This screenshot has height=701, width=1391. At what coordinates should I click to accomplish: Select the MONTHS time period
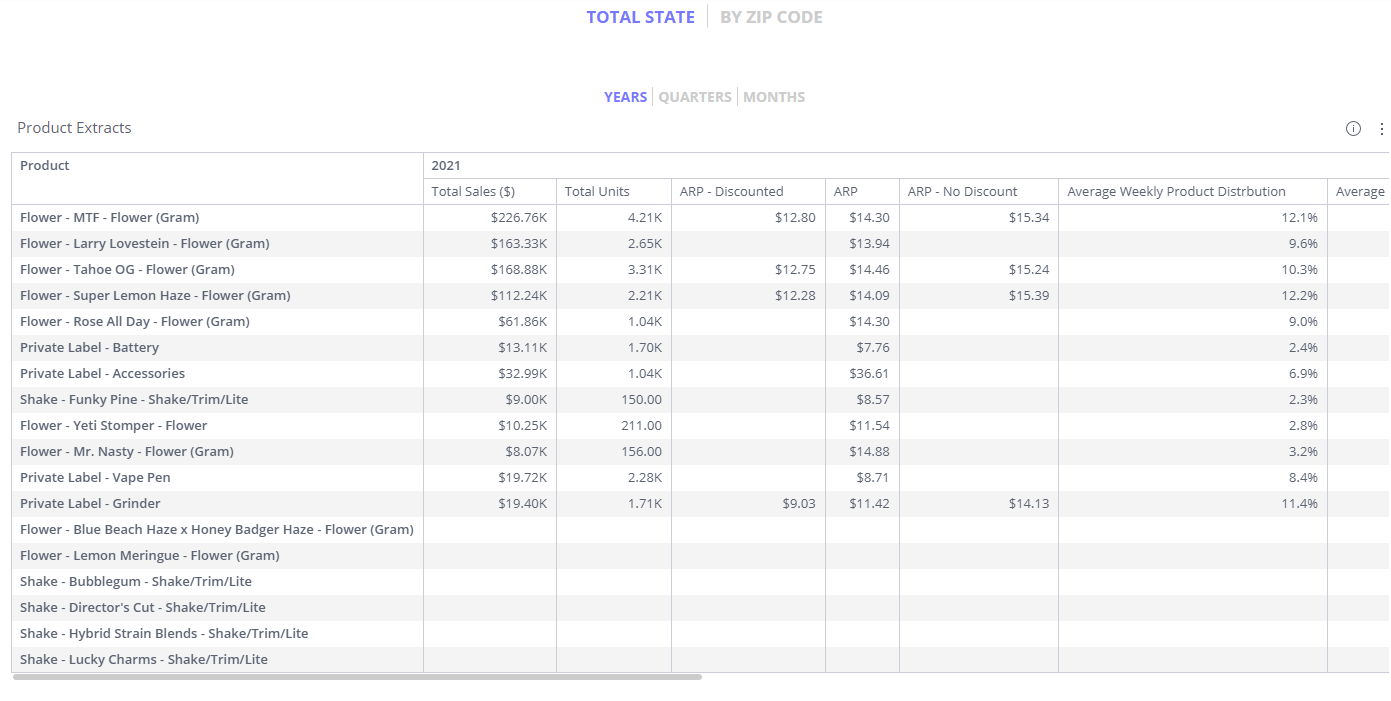pyautogui.click(x=774, y=97)
